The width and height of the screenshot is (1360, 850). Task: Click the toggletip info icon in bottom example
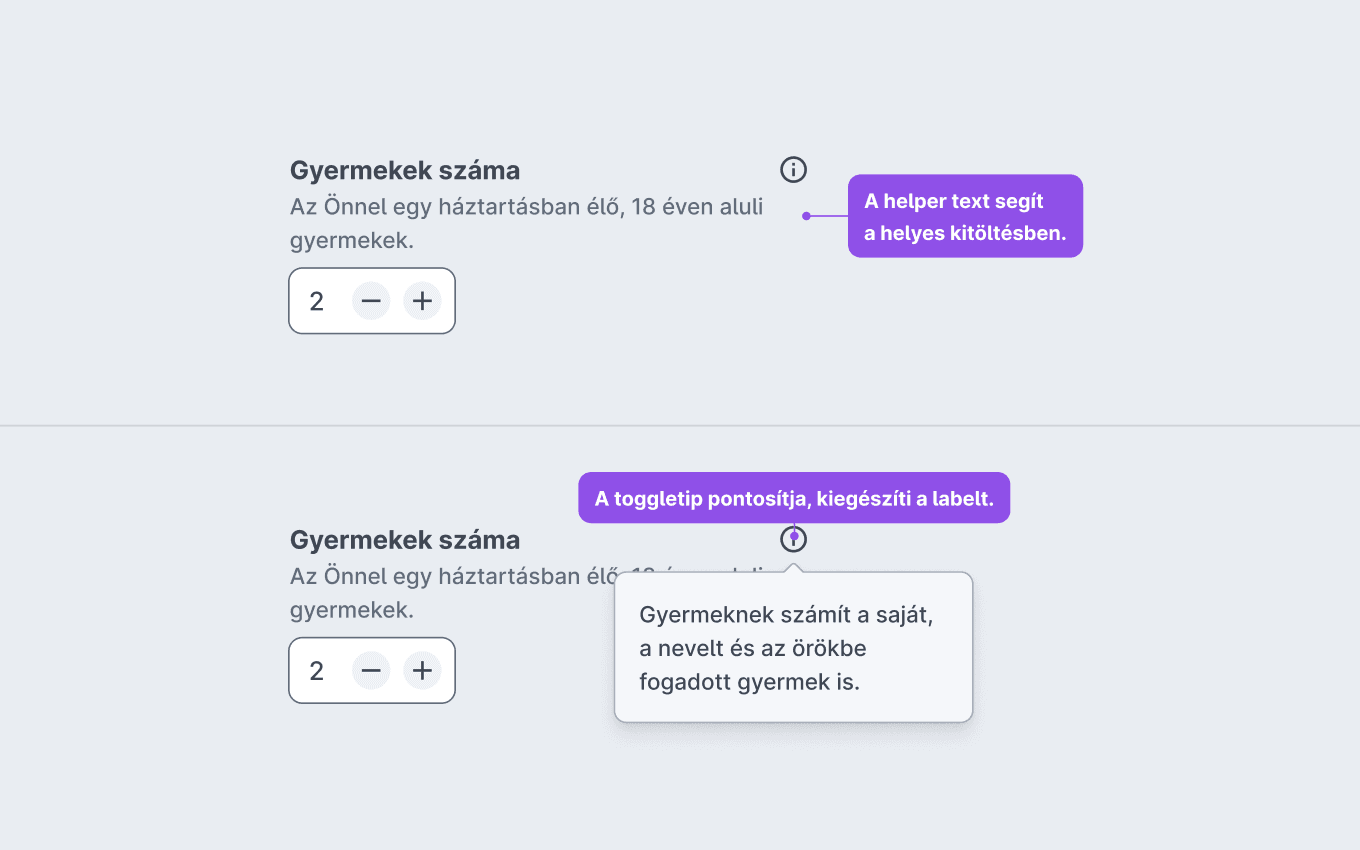(x=793, y=540)
